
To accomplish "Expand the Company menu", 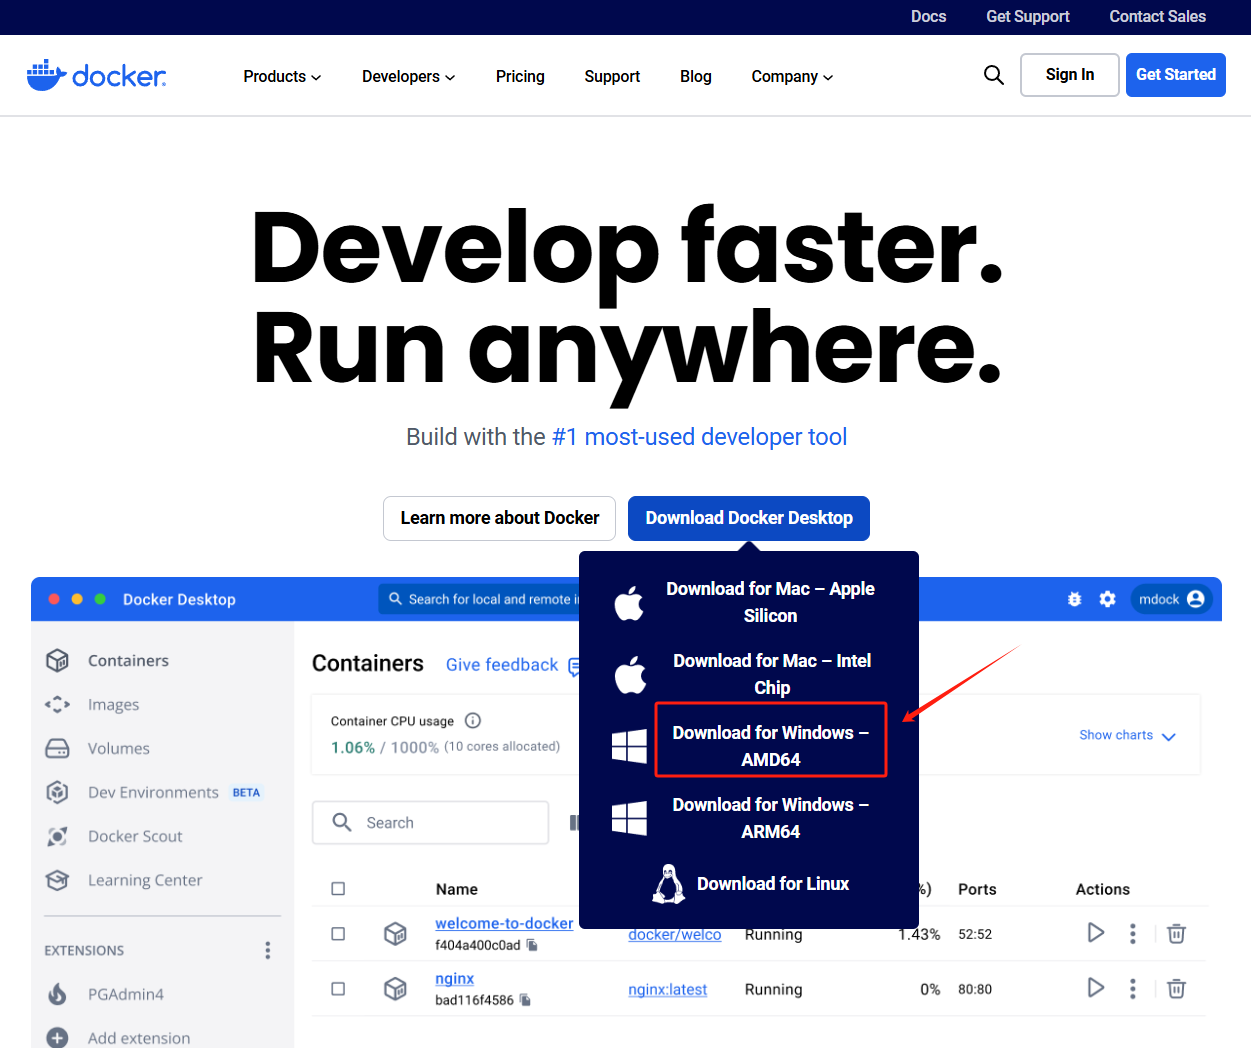I will point(792,76).
